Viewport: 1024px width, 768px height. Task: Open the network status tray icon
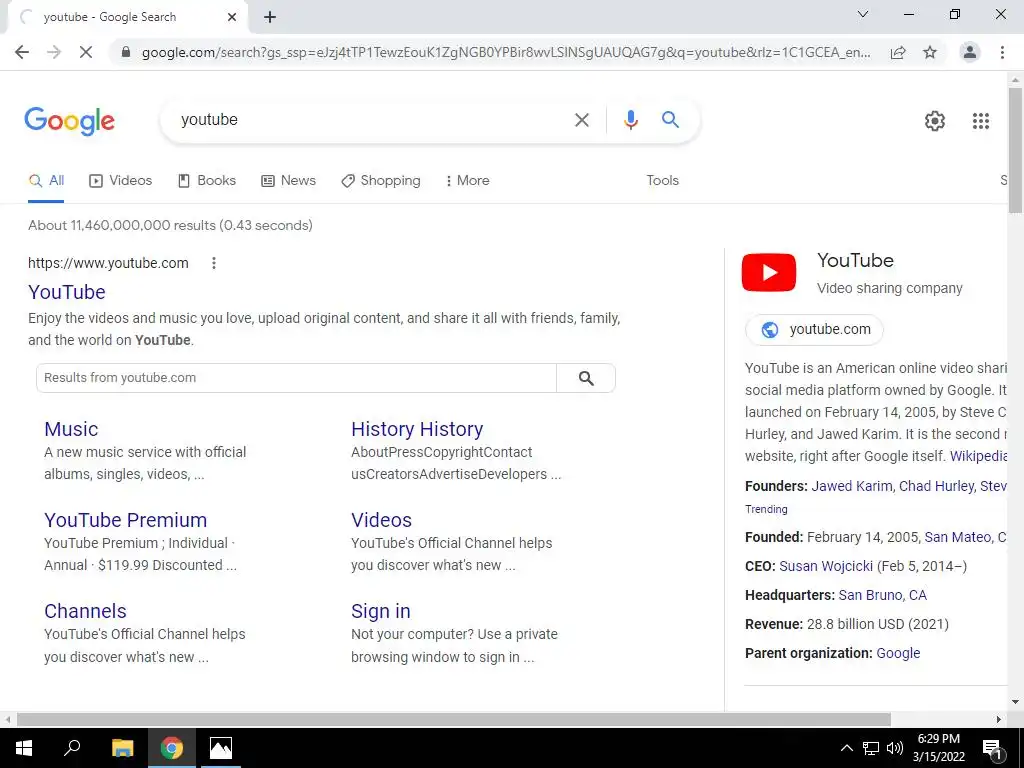pos(871,748)
